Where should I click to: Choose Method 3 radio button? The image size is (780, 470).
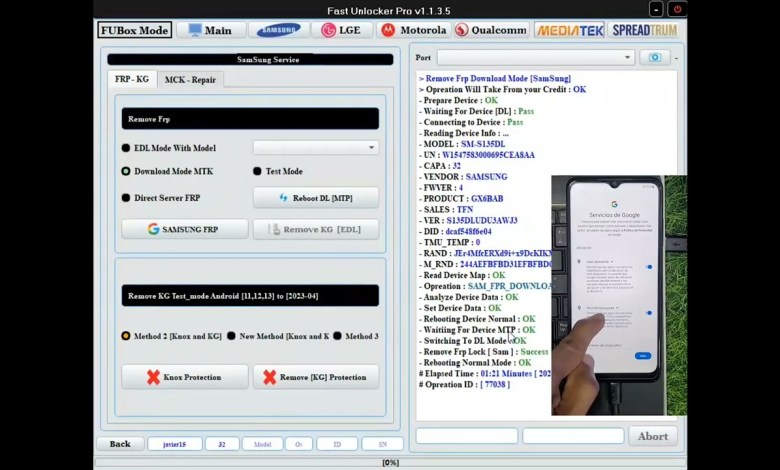356,336
